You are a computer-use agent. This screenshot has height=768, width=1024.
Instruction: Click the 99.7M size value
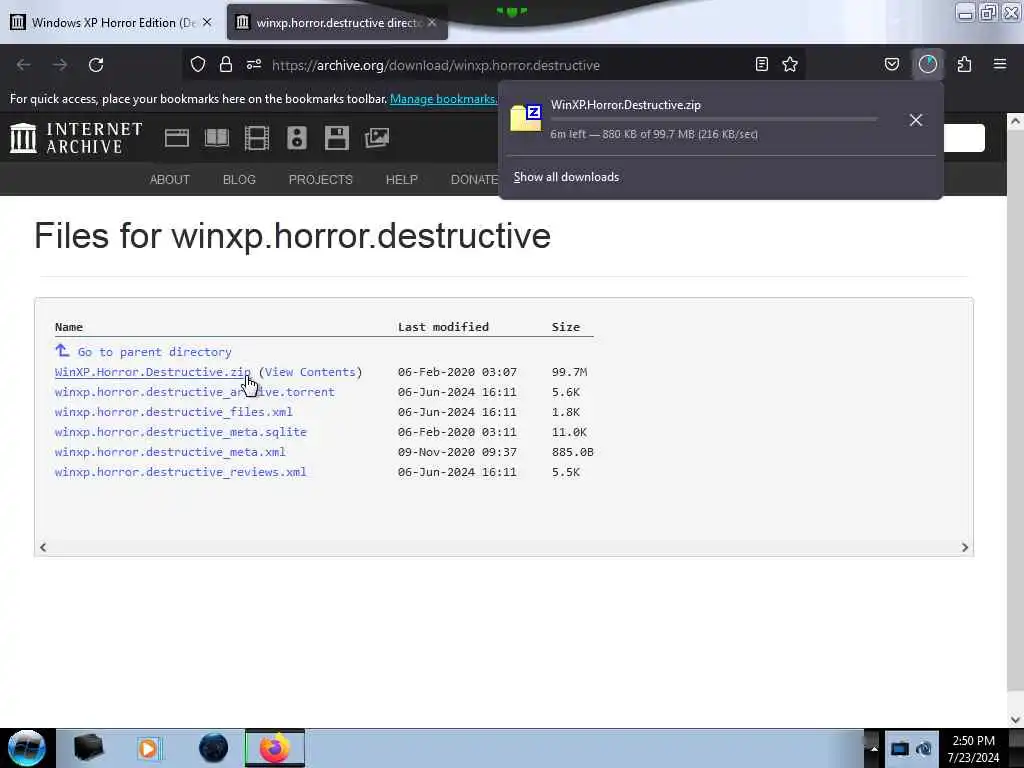point(569,372)
